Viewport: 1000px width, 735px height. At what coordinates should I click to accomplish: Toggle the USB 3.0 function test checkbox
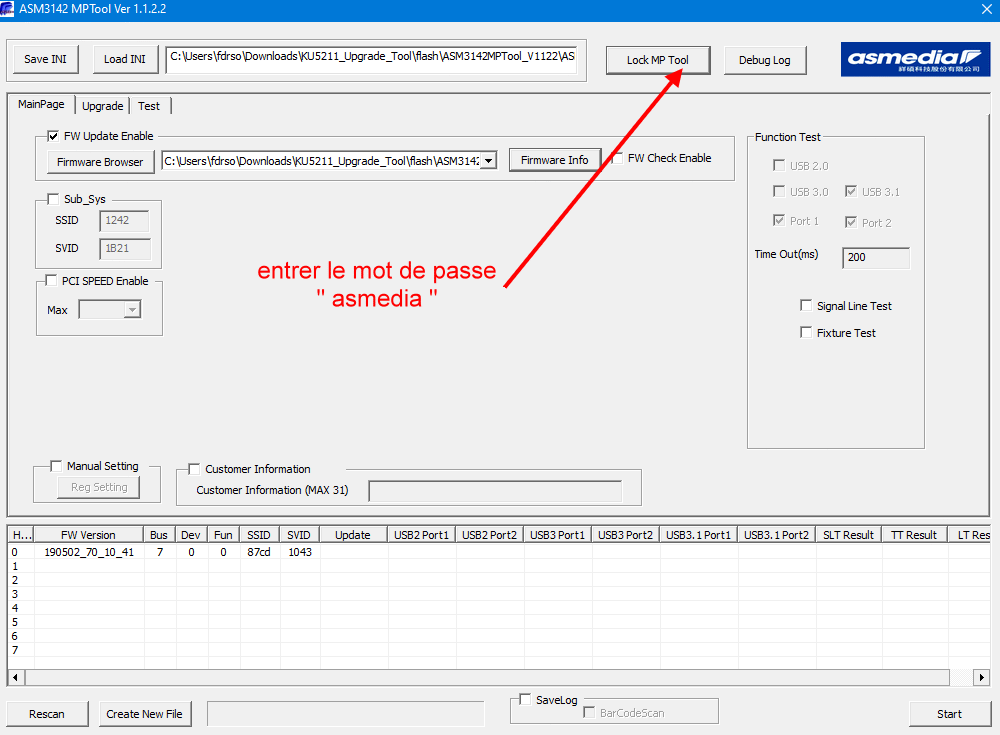pyautogui.click(x=779, y=191)
